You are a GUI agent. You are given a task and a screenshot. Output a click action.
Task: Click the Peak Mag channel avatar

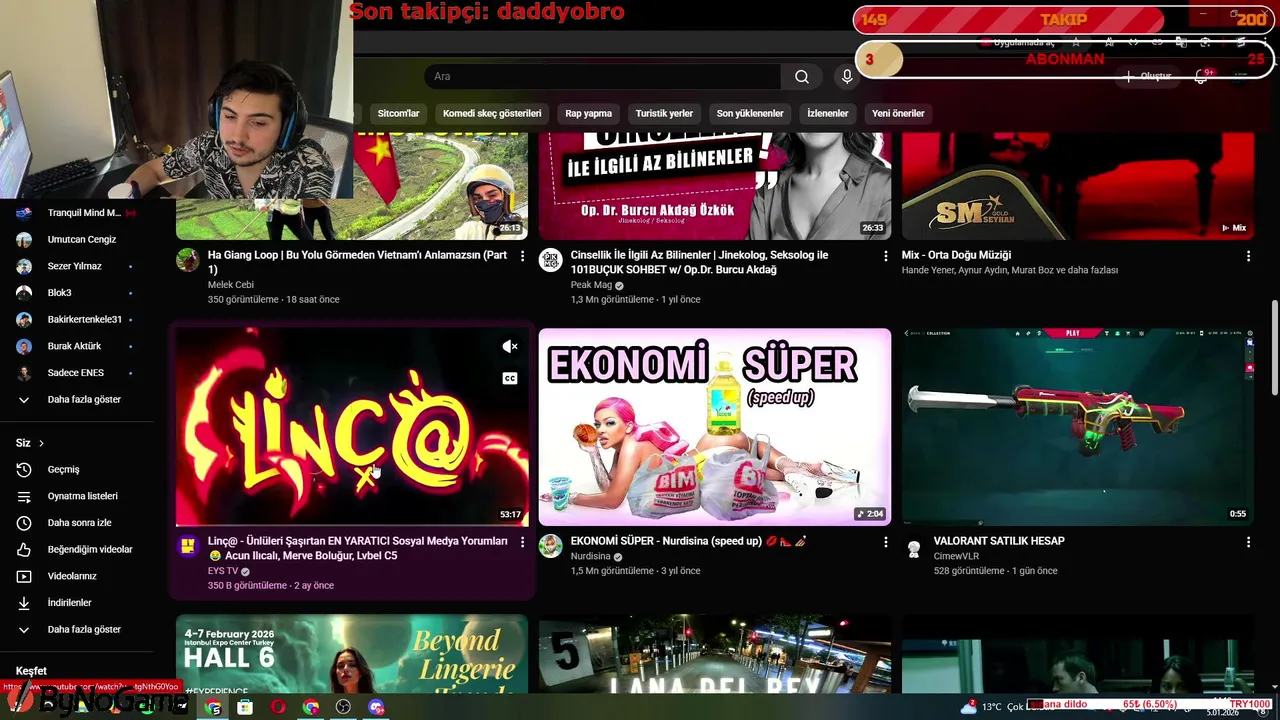(550, 260)
